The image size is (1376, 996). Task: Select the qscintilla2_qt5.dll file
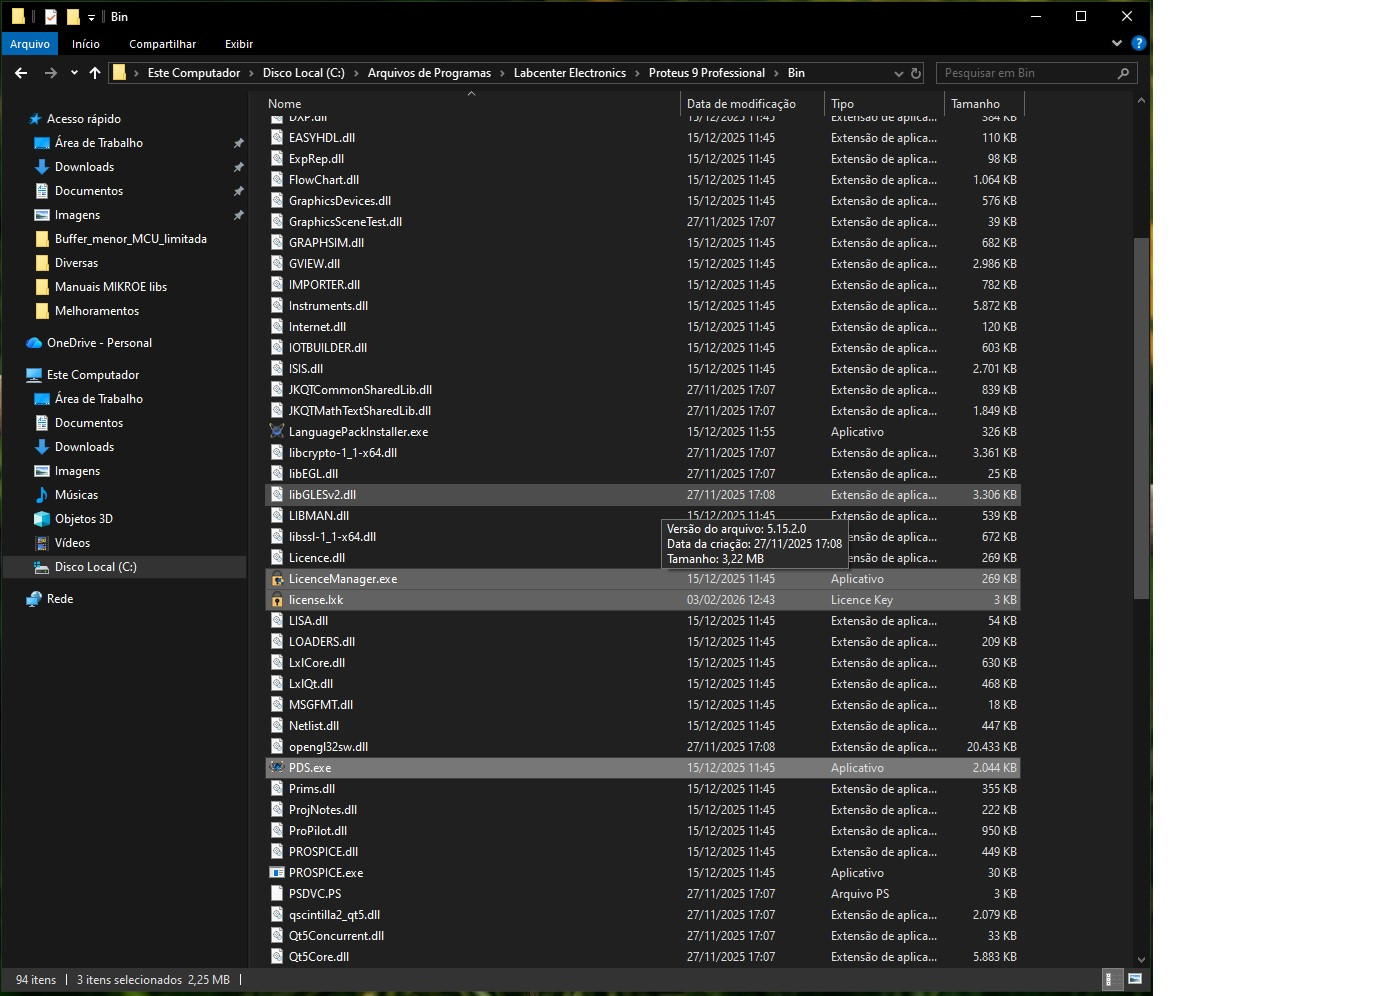click(x=642, y=915)
